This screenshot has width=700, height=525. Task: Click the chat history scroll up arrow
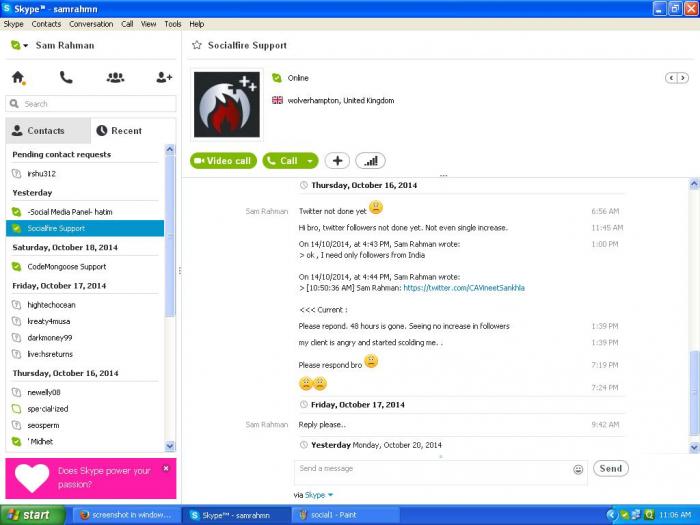(694, 183)
